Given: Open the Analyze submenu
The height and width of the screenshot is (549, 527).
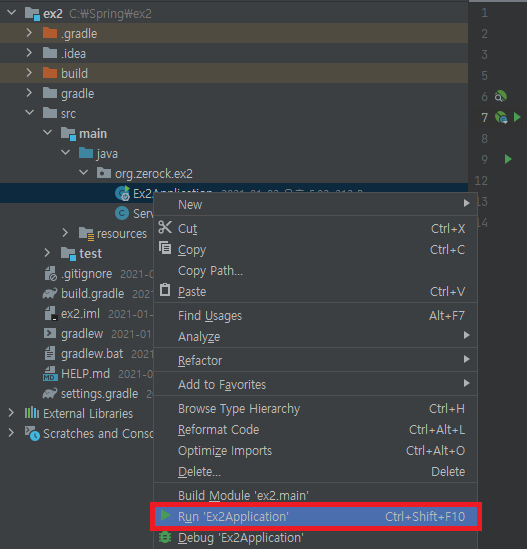Looking at the screenshot, I should tap(315, 336).
